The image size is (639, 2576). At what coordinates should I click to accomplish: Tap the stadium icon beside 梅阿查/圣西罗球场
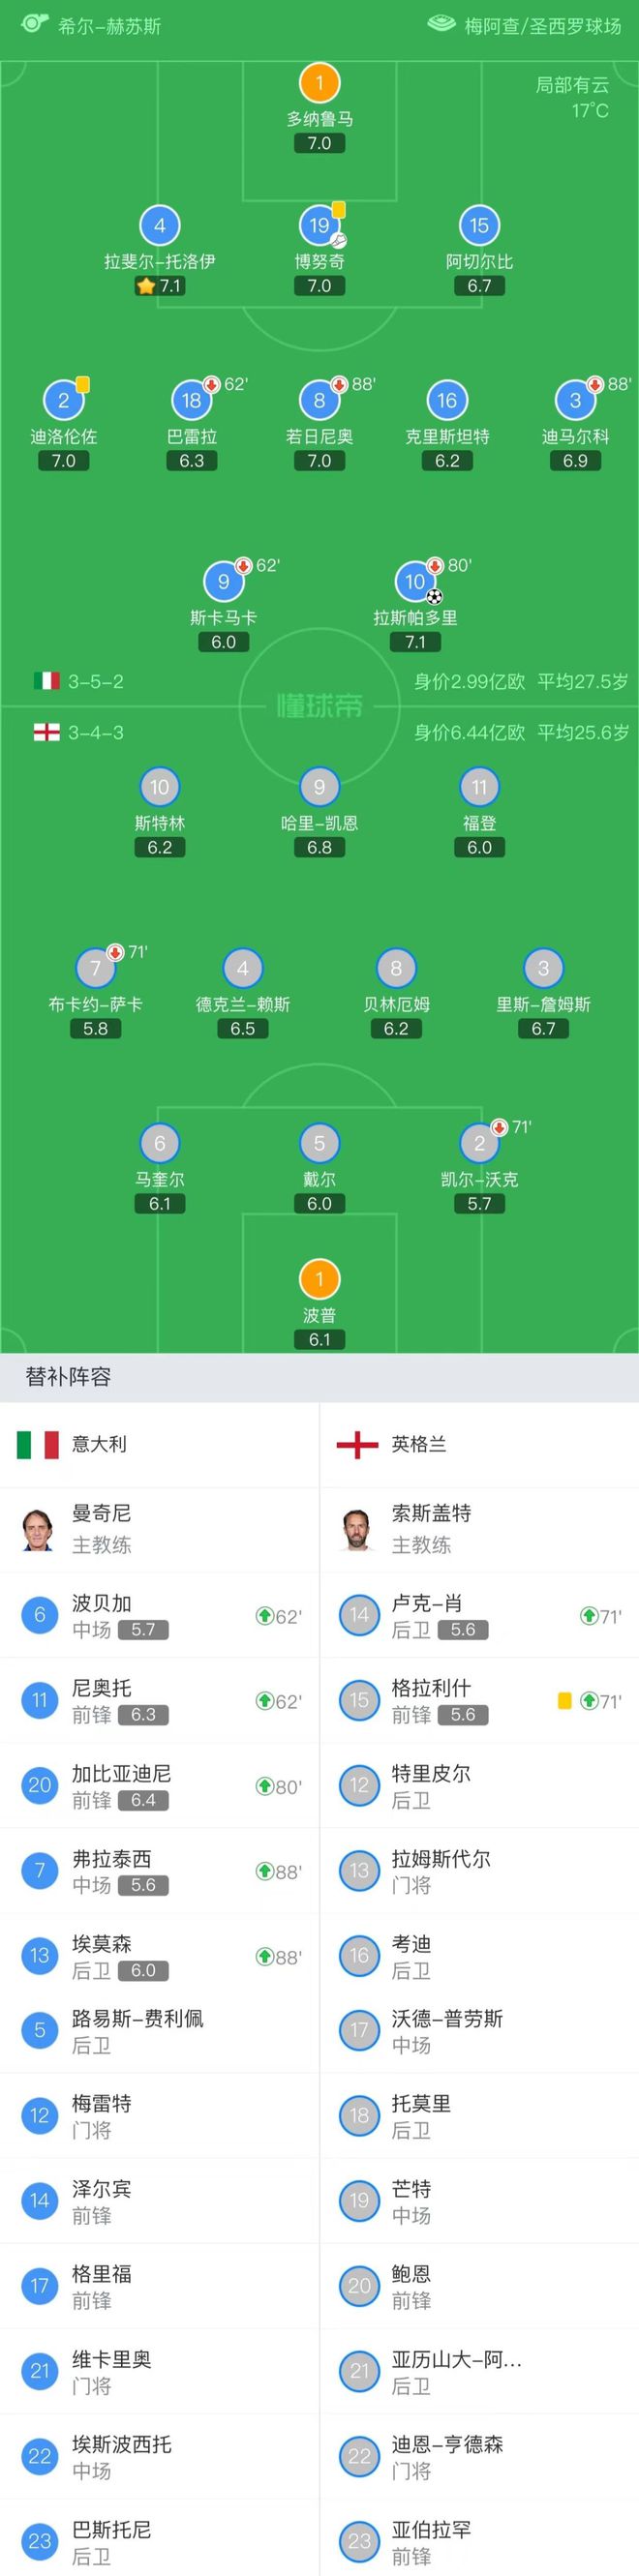[441, 23]
